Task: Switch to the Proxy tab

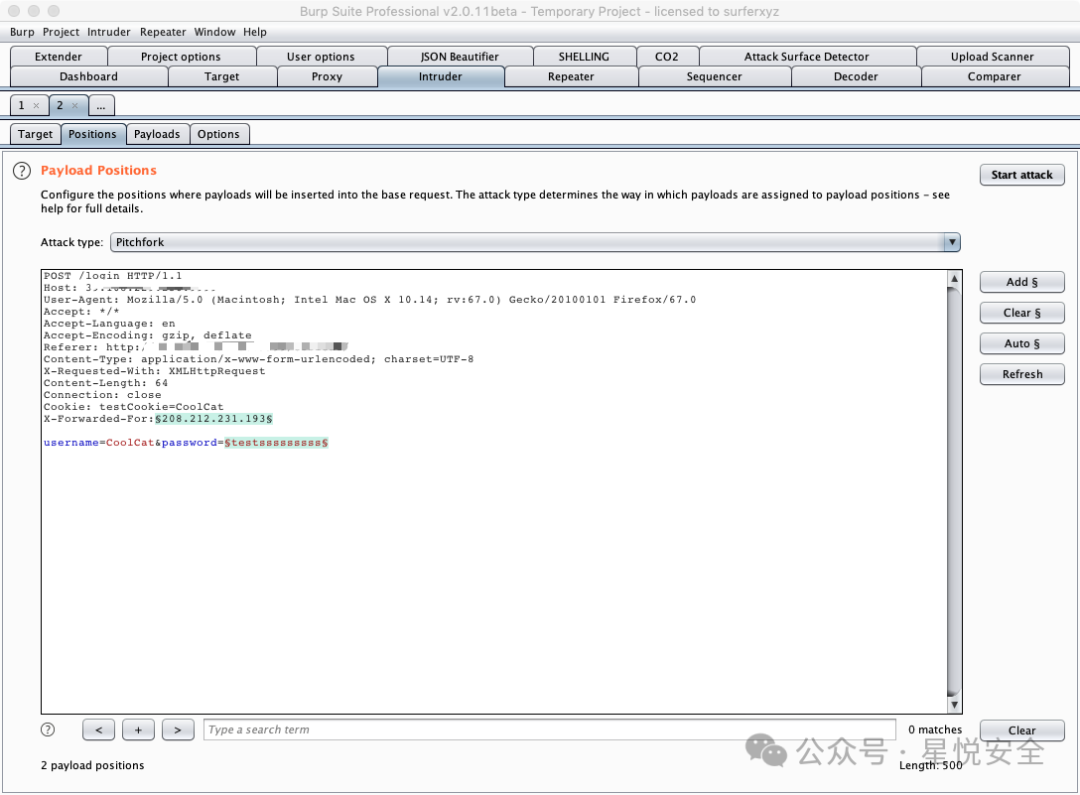Action: pyautogui.click(x=327, y=76)
